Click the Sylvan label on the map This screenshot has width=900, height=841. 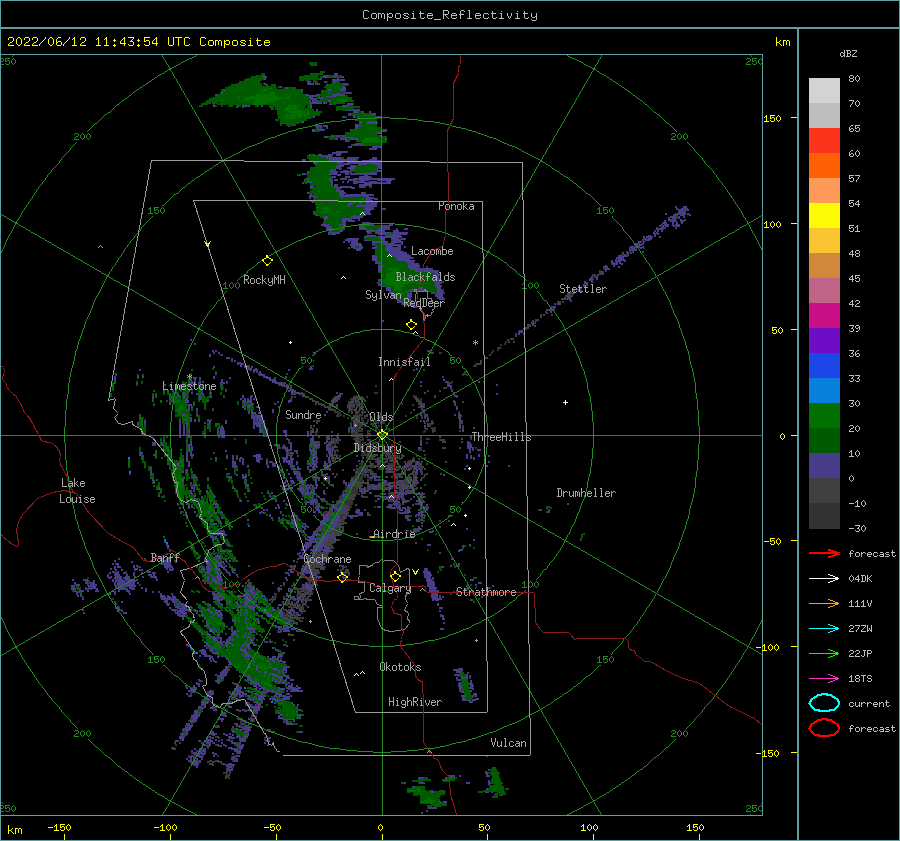click(383, 295)
